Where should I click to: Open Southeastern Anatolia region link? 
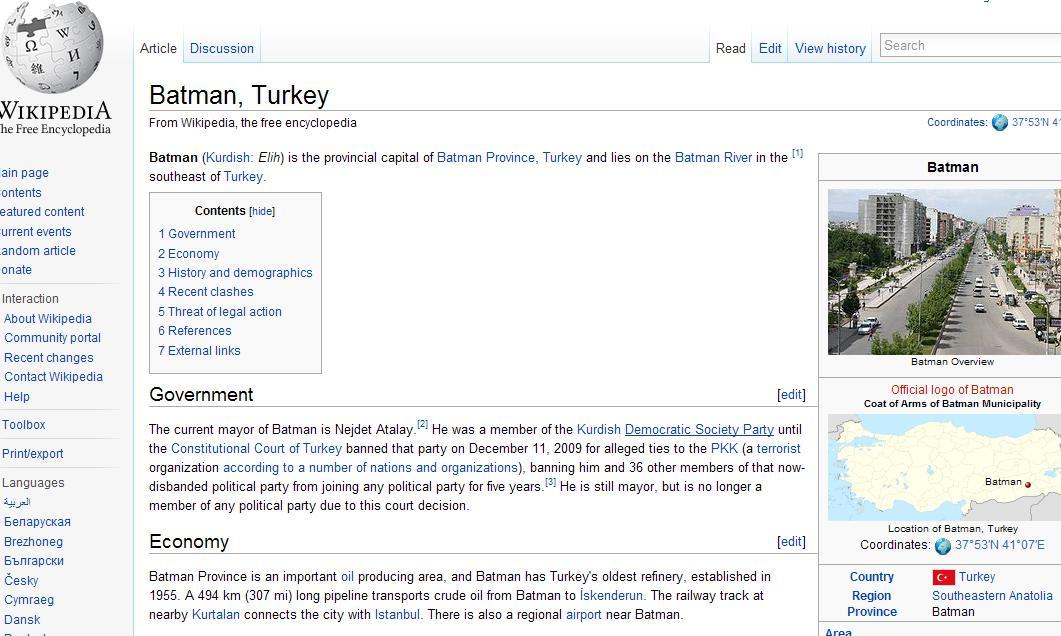(x=992, y=596)
